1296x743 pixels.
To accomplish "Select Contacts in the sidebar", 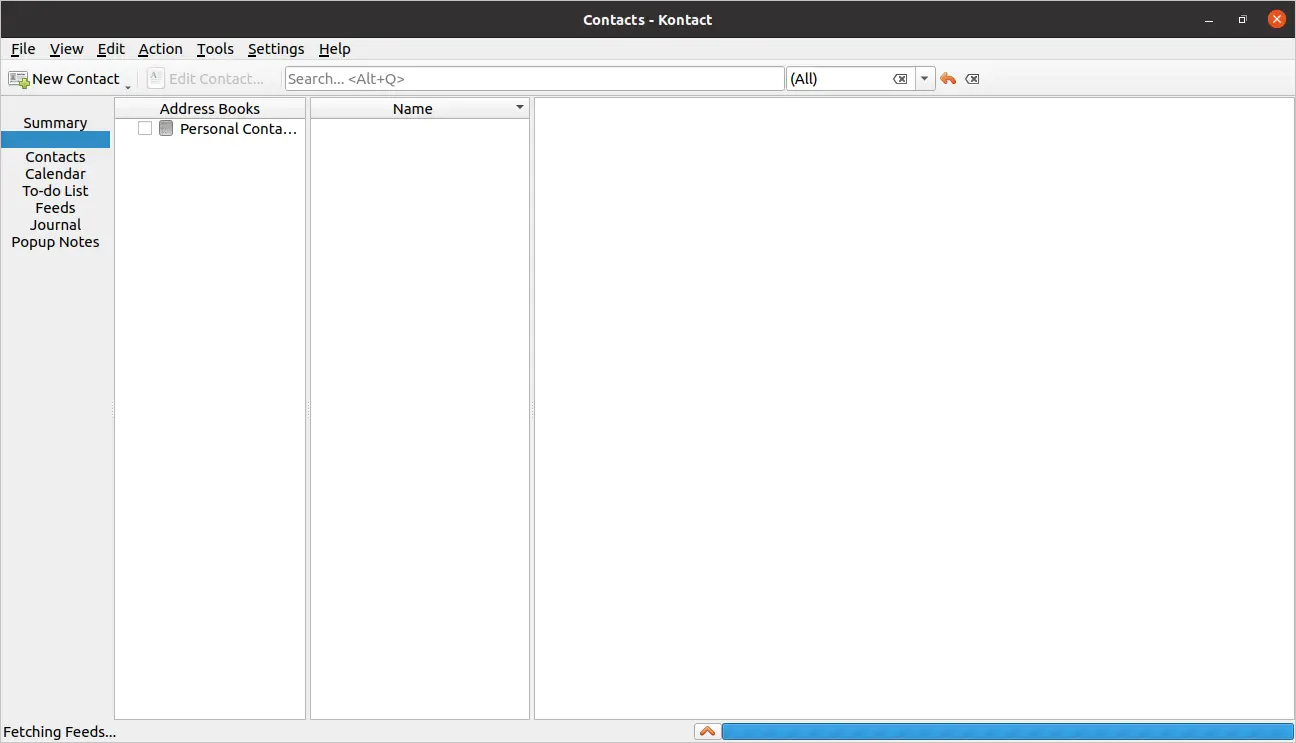I will tap(56, 157).
